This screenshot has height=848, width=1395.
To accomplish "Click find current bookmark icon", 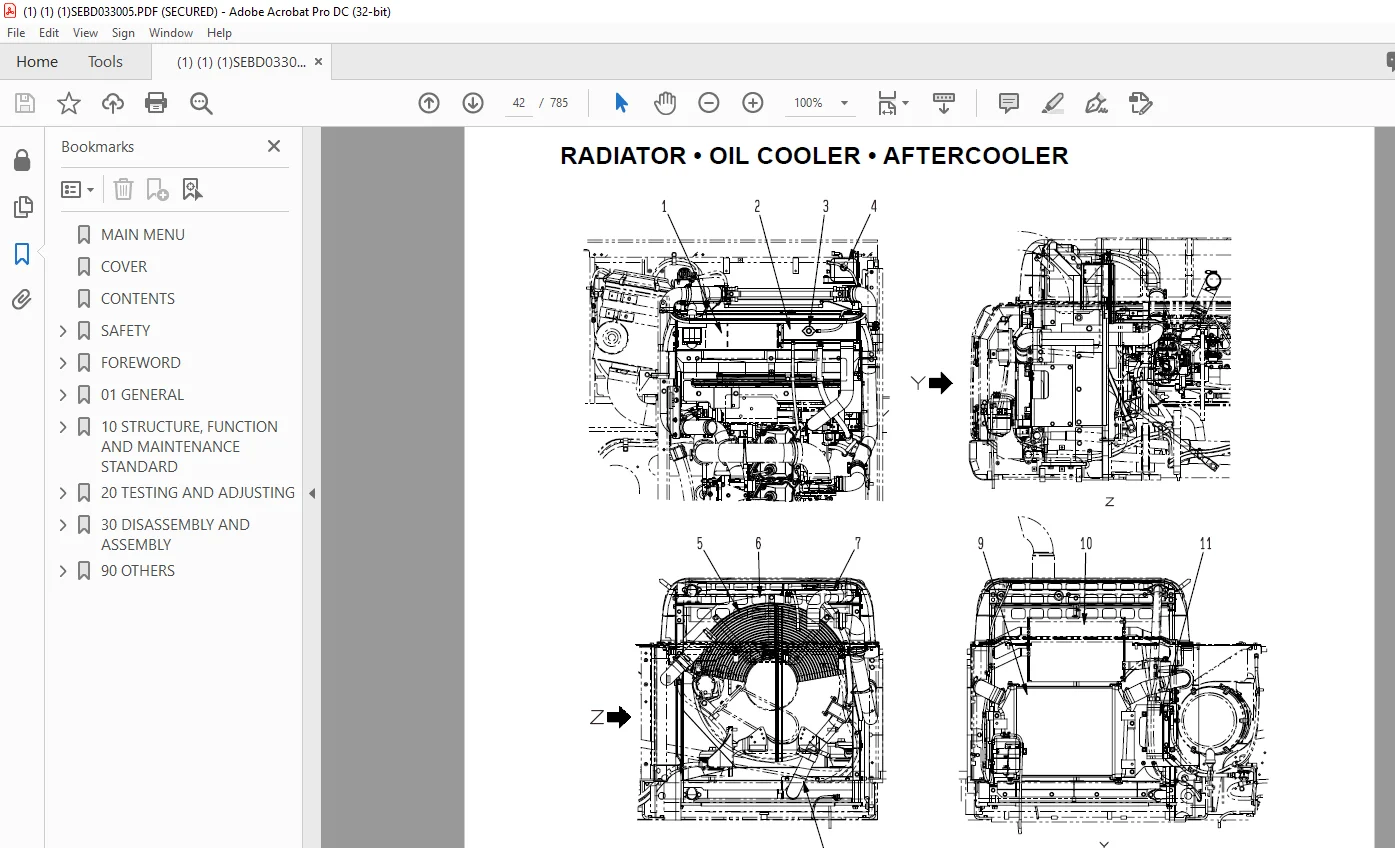I will pos(192,189).
